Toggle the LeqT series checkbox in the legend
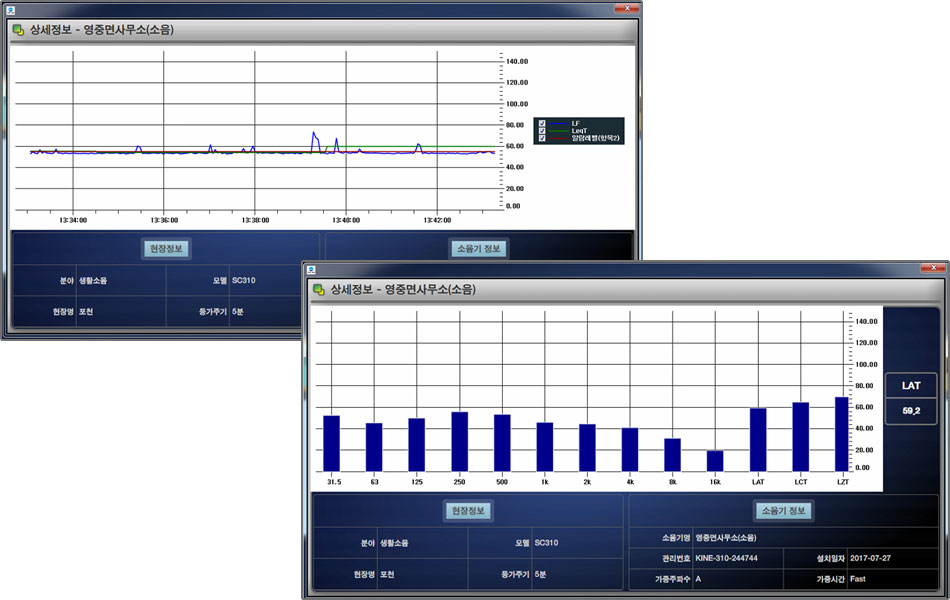 542,131
